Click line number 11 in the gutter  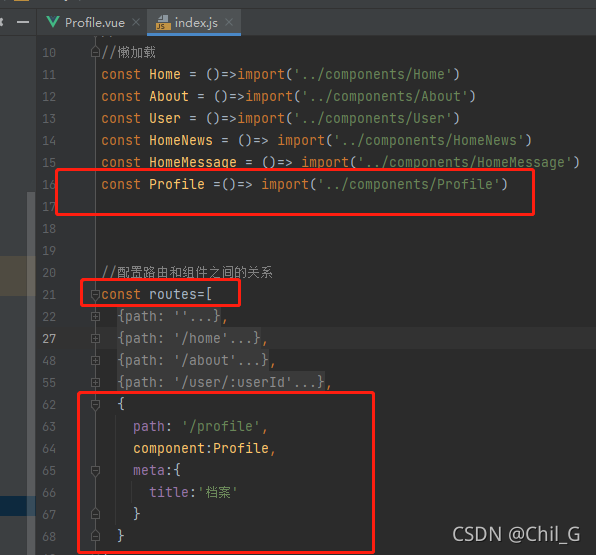[x=49, y=75]
